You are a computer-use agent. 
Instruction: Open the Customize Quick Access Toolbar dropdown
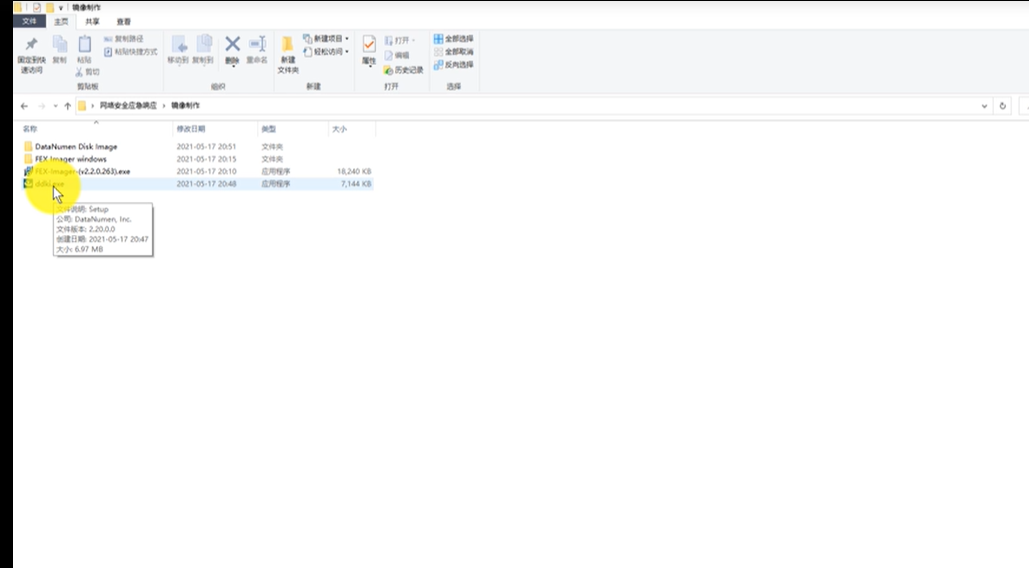pyautogui.click(x=61, y=8)
